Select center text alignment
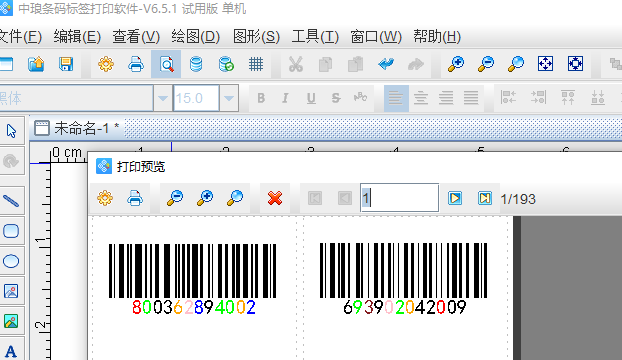Screen dimensions: 622x360 point(421,98)
